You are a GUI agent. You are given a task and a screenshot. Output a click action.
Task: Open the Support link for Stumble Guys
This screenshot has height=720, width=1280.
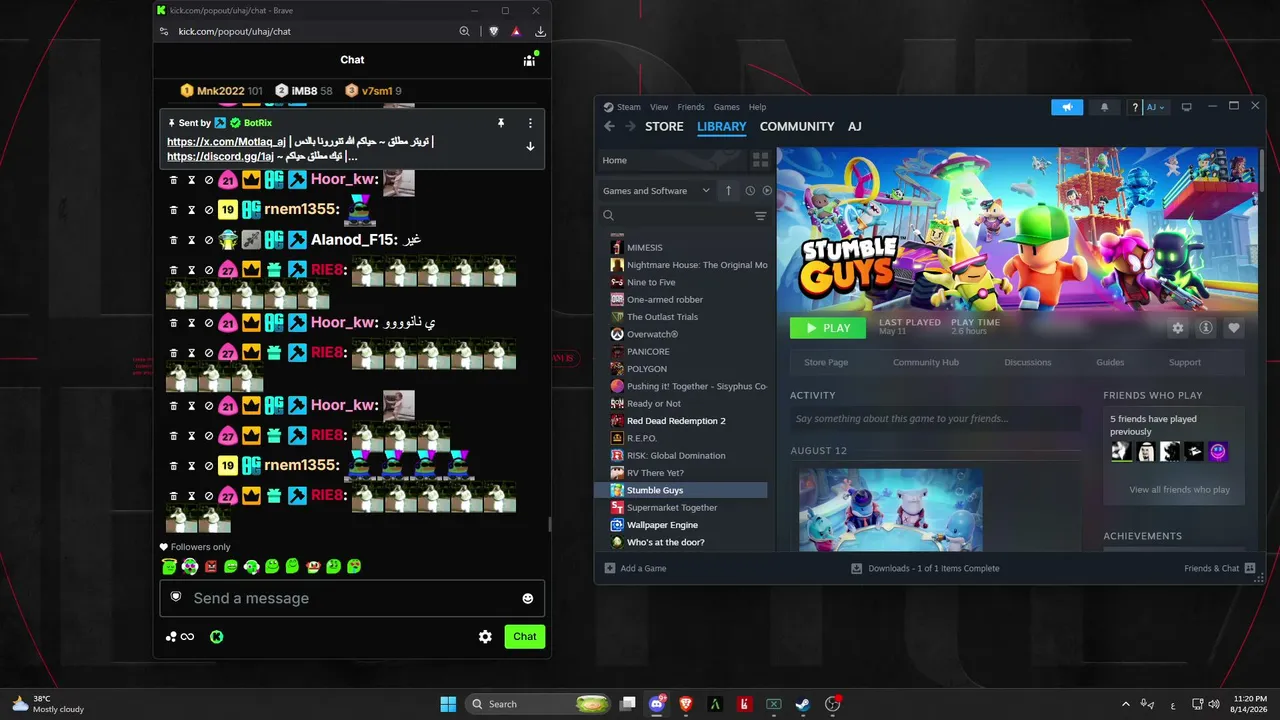[x=1185, y=362]
